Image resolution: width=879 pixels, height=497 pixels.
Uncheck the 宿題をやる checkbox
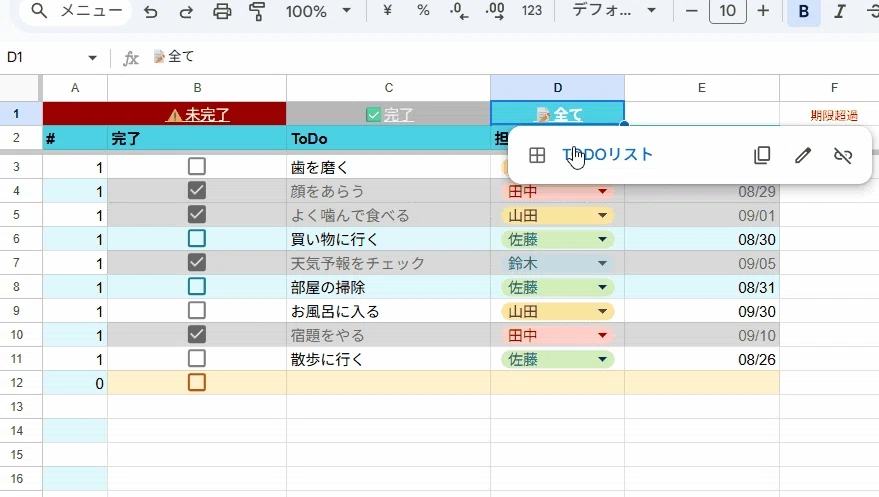click(197, 335)
